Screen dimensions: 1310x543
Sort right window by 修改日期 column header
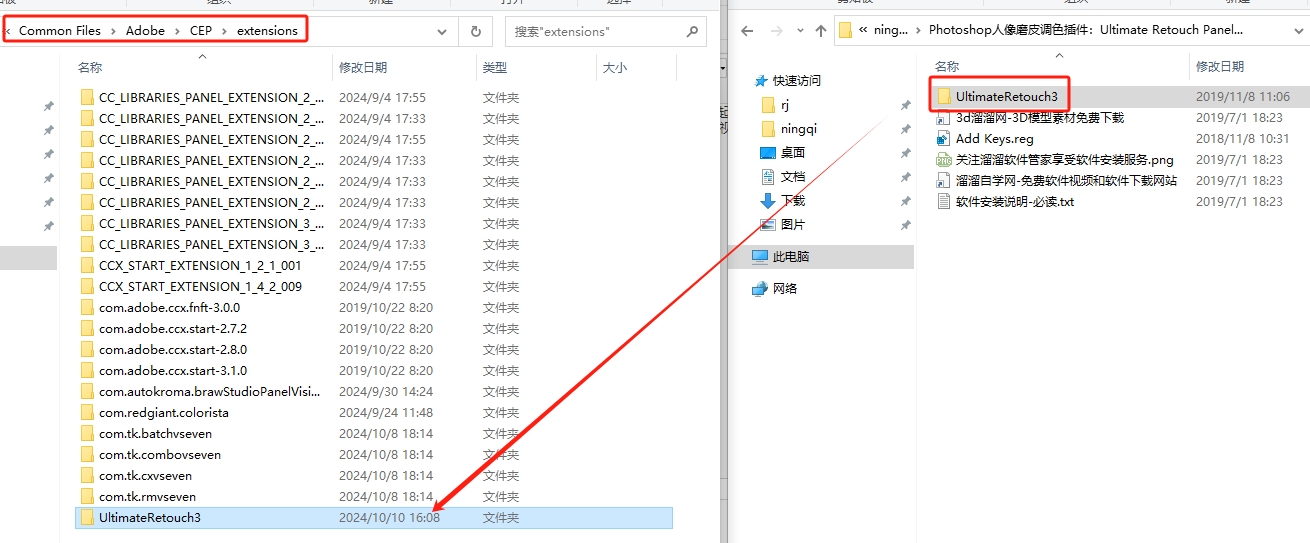coord(1221,66)
